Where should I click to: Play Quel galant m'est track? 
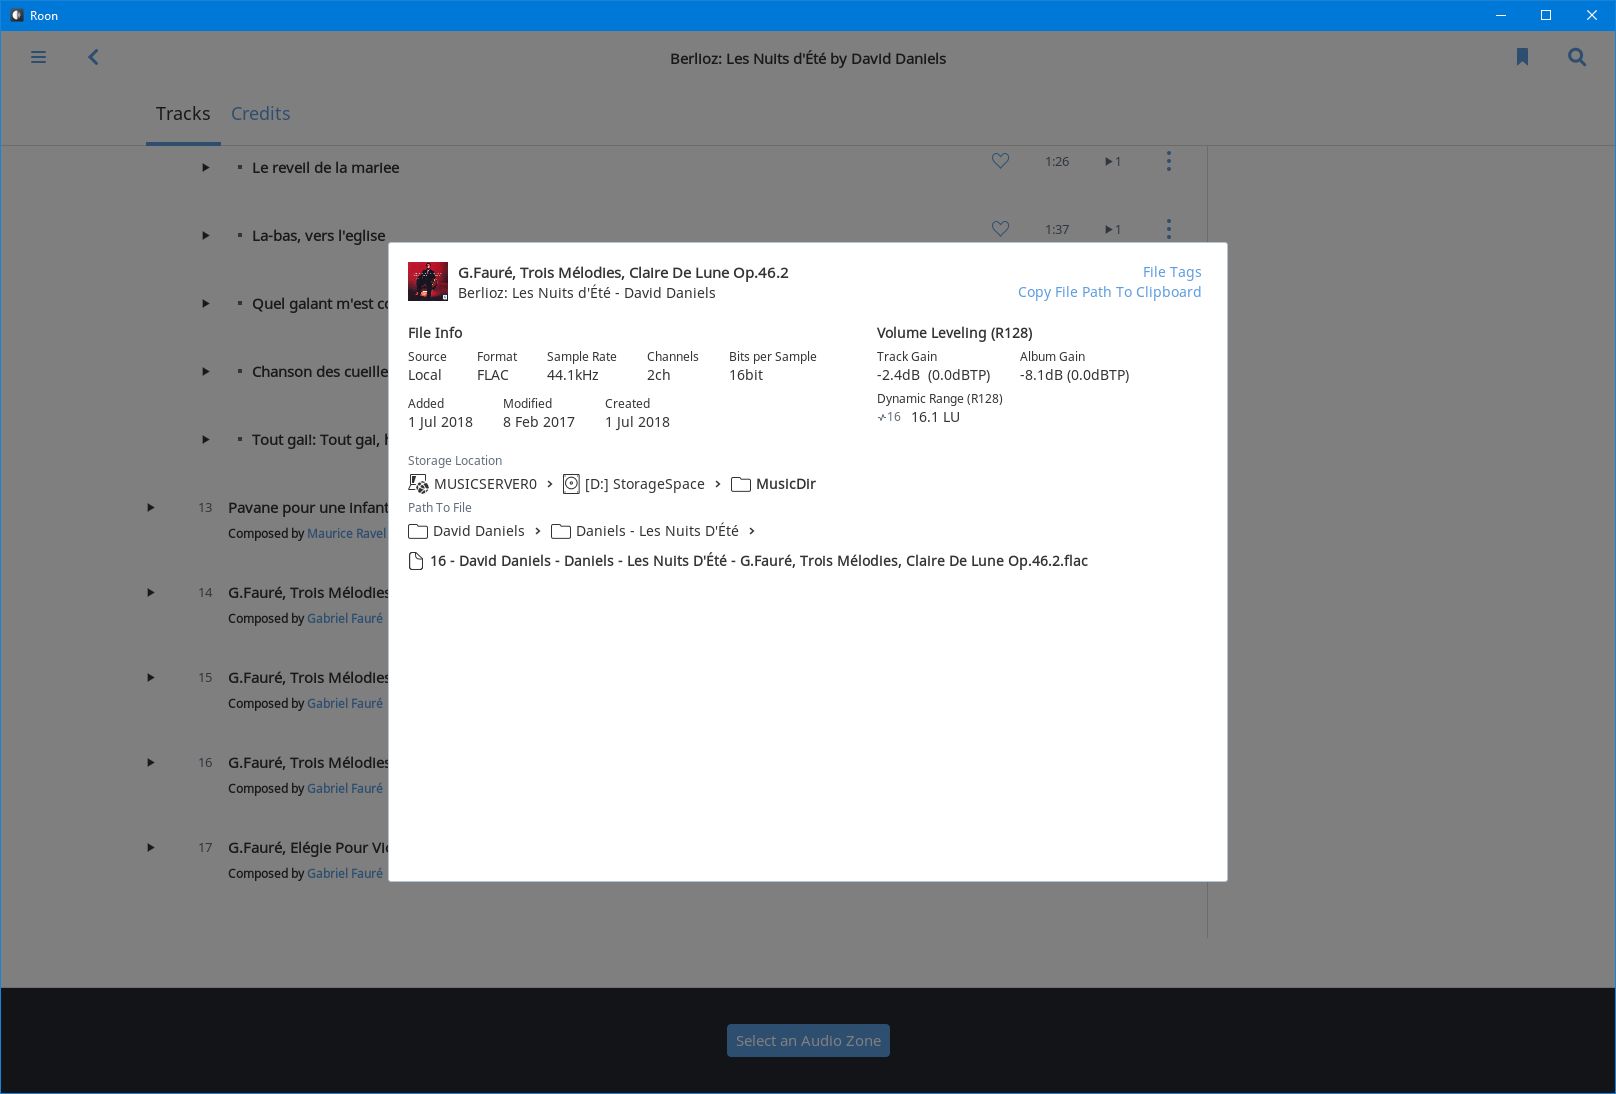(205, 304)
